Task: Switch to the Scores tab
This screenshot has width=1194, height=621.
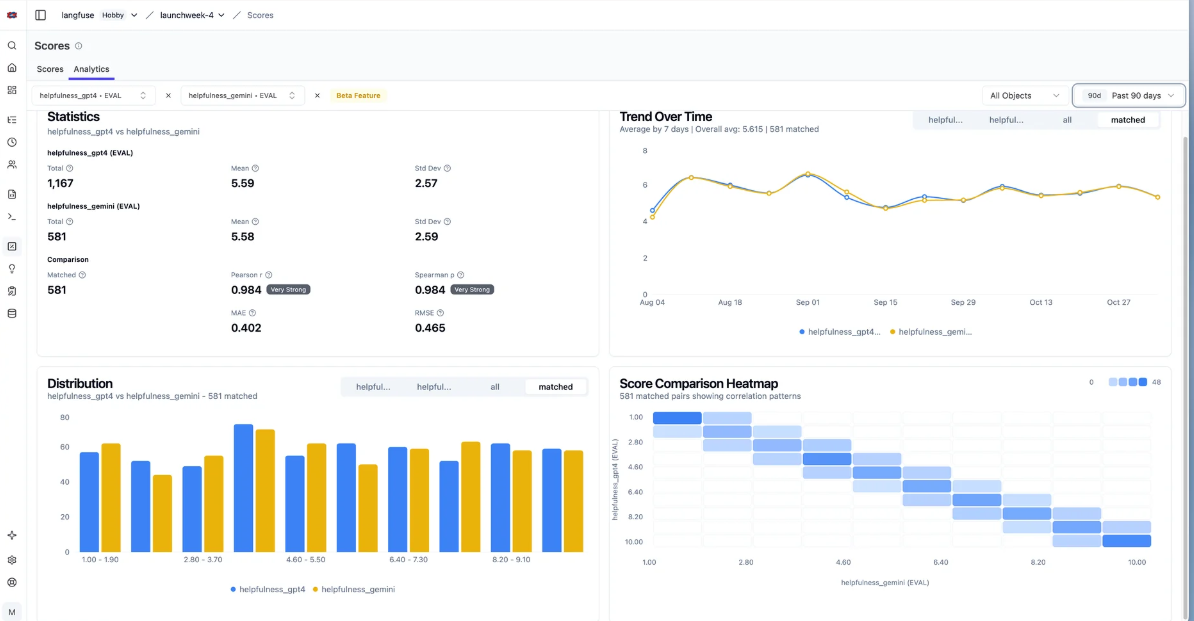Action: point(50,69)
